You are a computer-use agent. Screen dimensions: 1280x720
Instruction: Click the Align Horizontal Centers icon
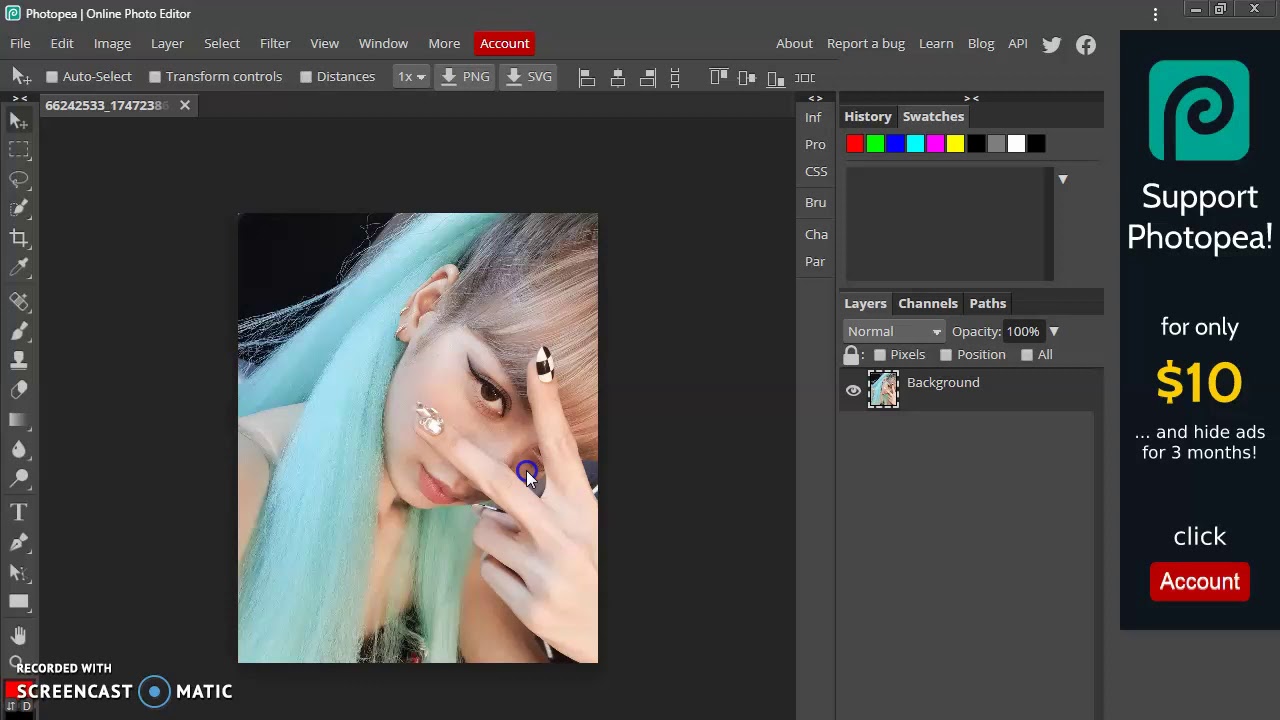(x=618, y=77)
